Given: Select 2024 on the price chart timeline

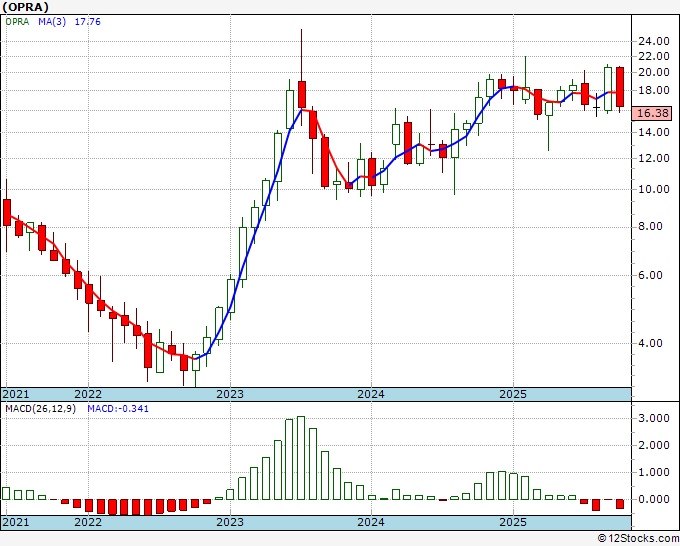Looking at the screenshot, I should [x=371, y=394].
